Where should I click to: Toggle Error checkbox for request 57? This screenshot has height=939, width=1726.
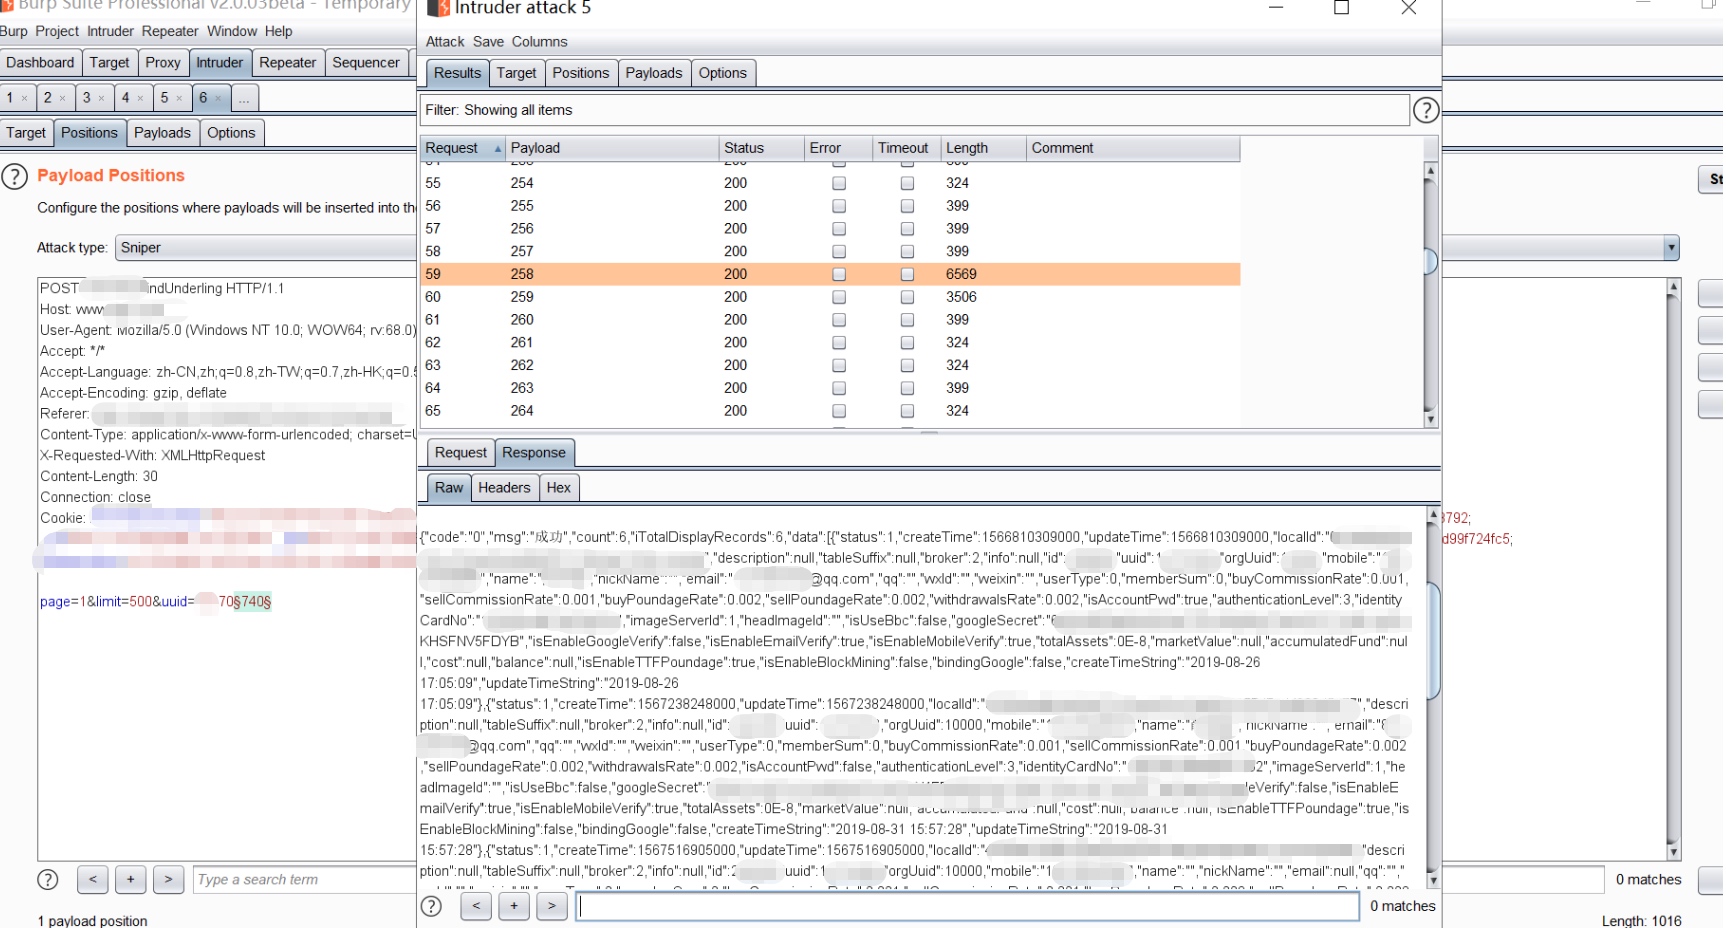pyautogui.click(x=839, y=229)
